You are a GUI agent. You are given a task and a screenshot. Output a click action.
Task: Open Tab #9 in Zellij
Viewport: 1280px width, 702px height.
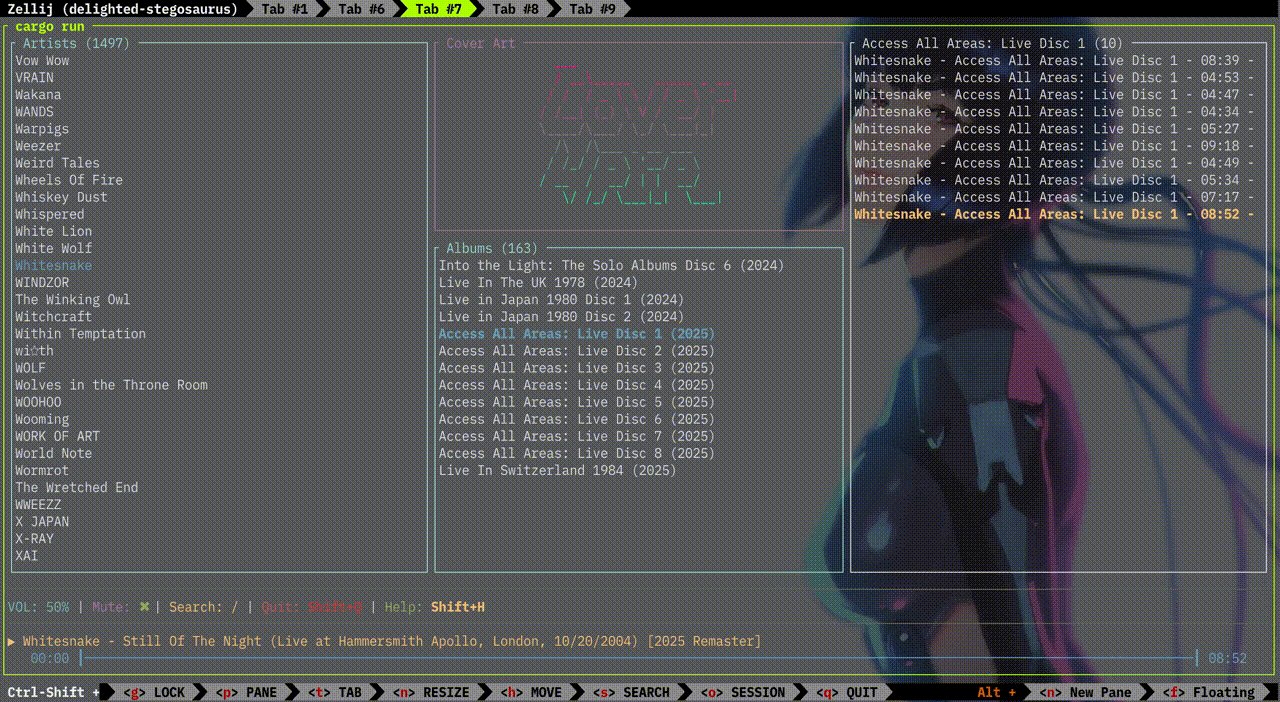coord(593,9)
